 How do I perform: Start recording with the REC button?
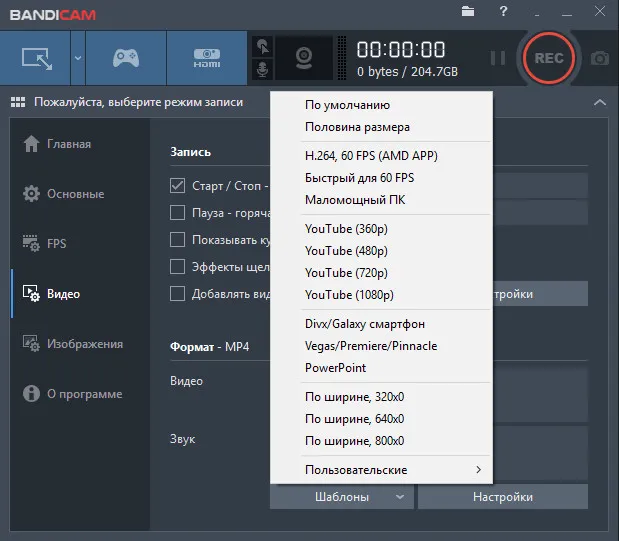[x=549, y=58]
